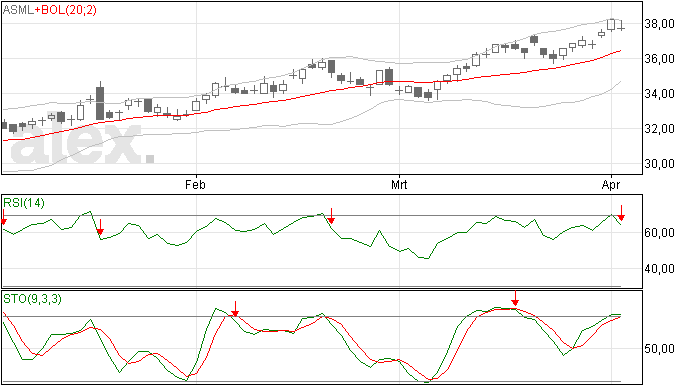690x387 pixels.
Task: Click the STO(9,3,3) panel label
Action: click(x=33, y=299)
